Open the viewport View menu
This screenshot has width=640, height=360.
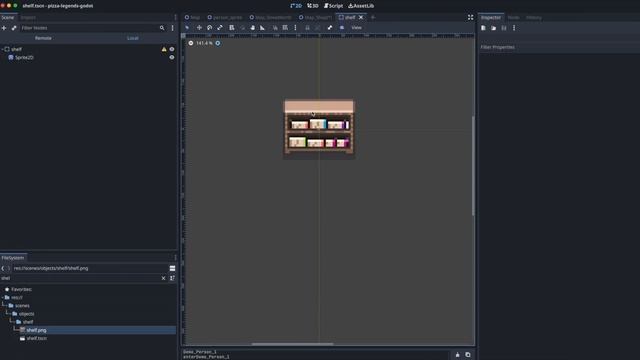[356, 28]
